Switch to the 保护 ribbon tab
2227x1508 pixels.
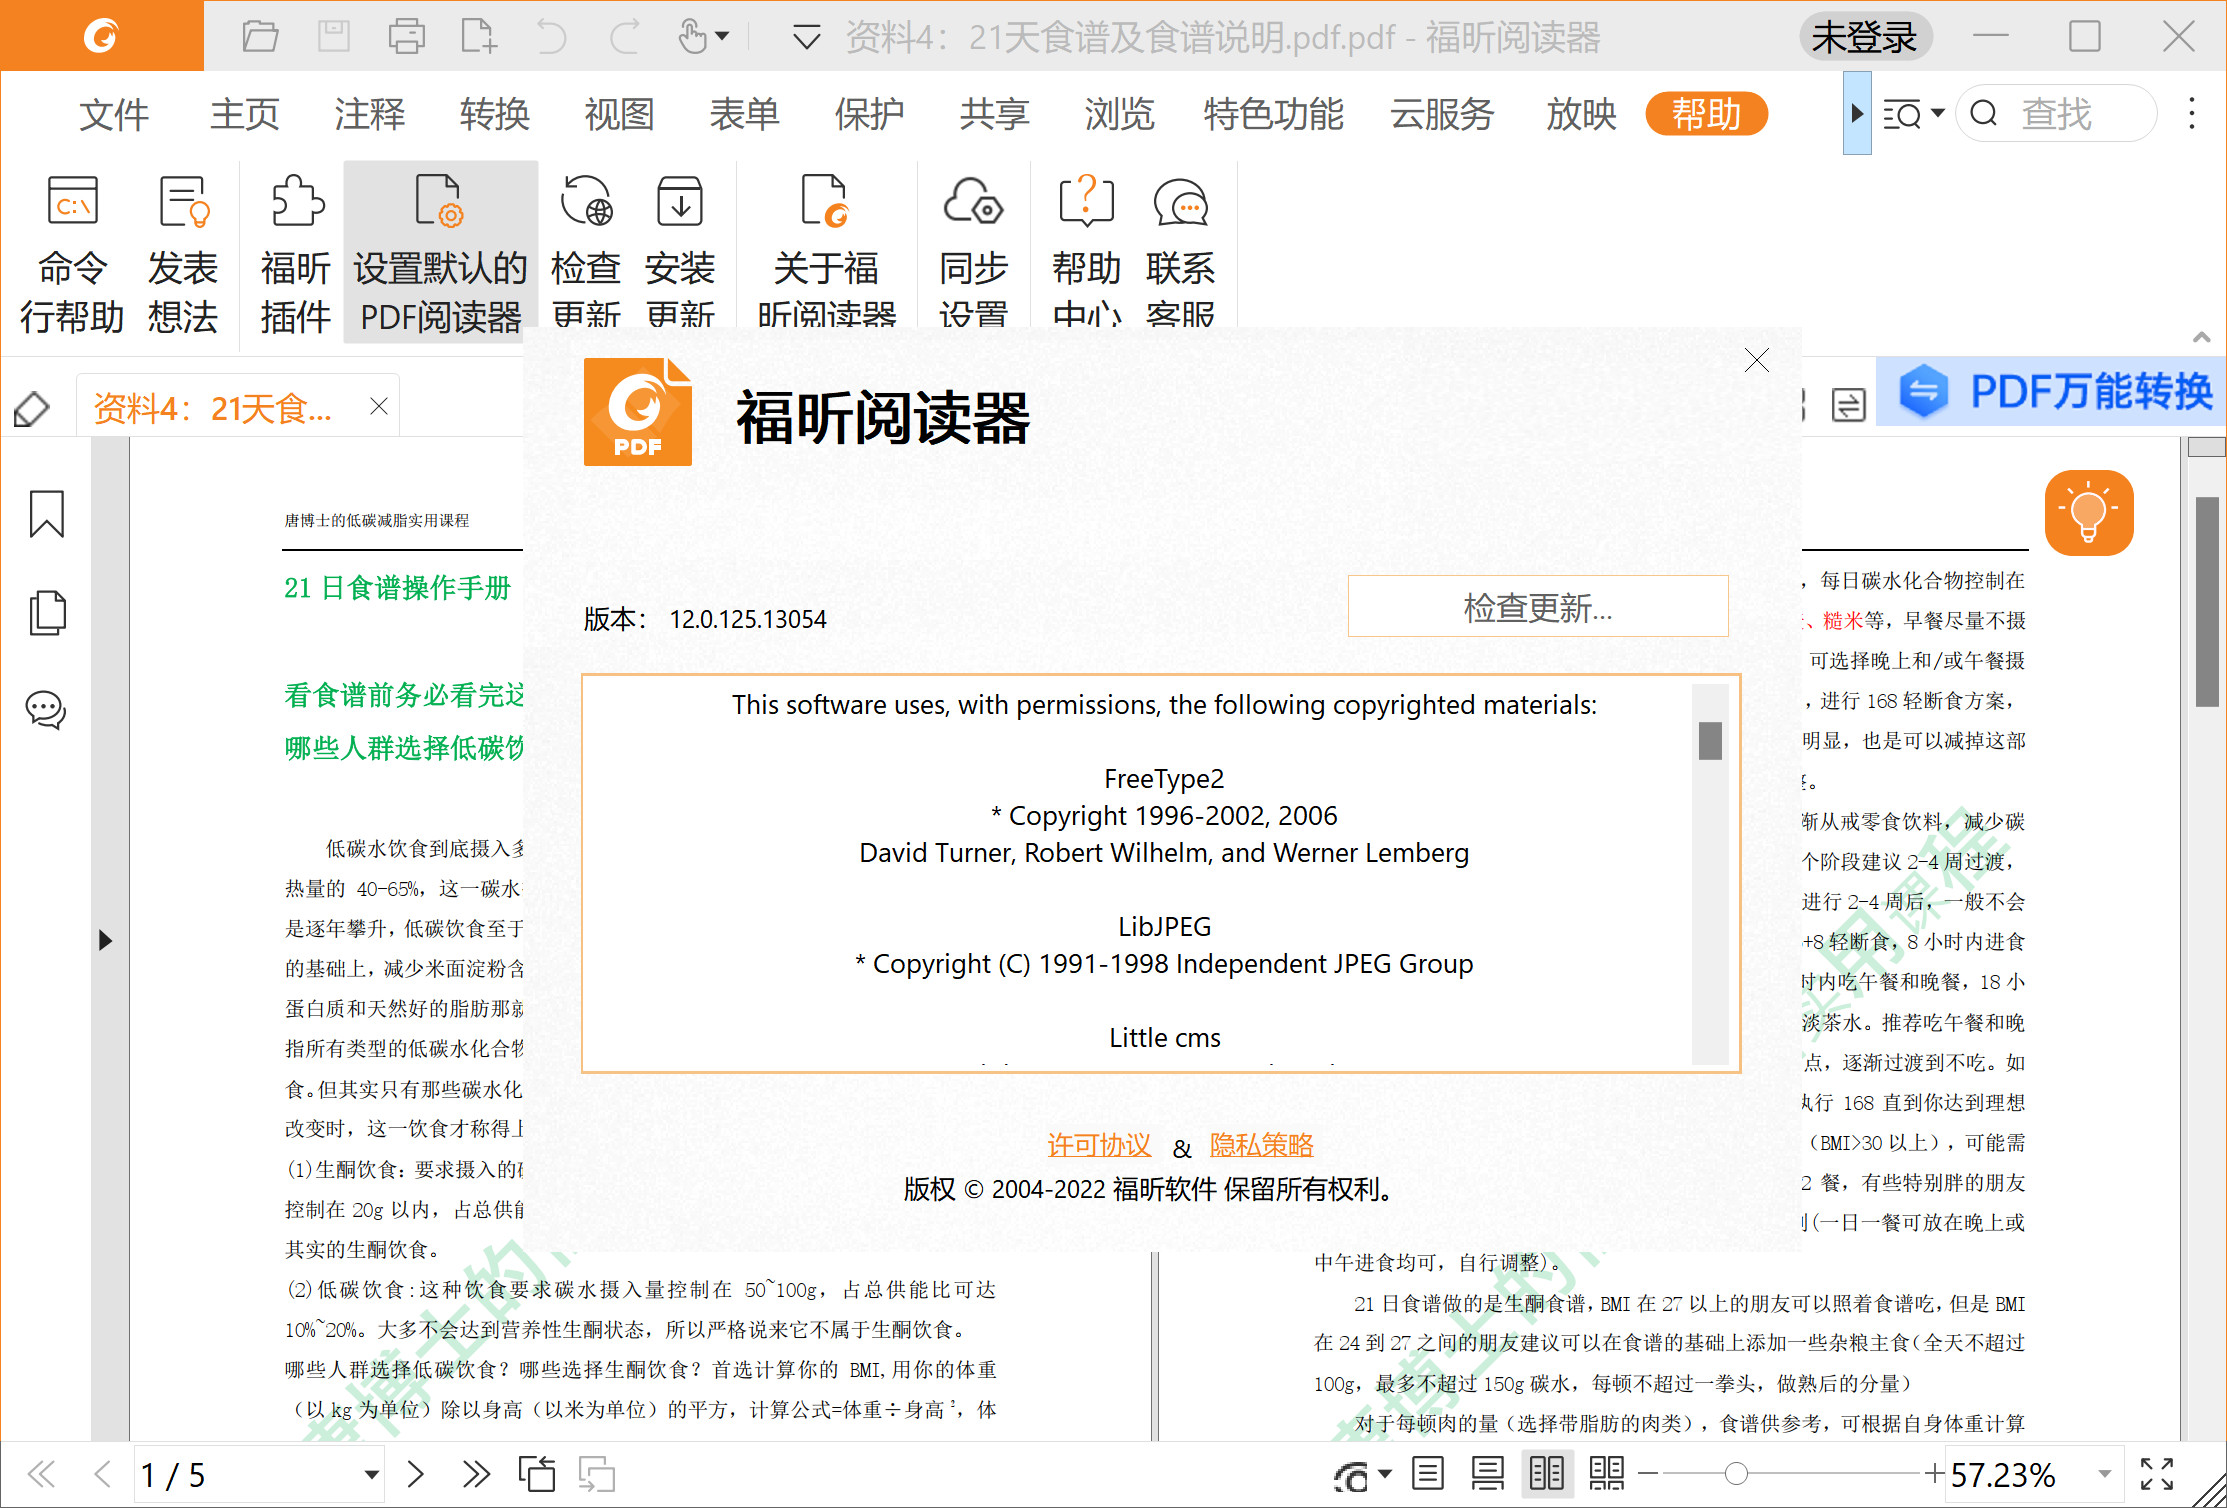point(869,114)
